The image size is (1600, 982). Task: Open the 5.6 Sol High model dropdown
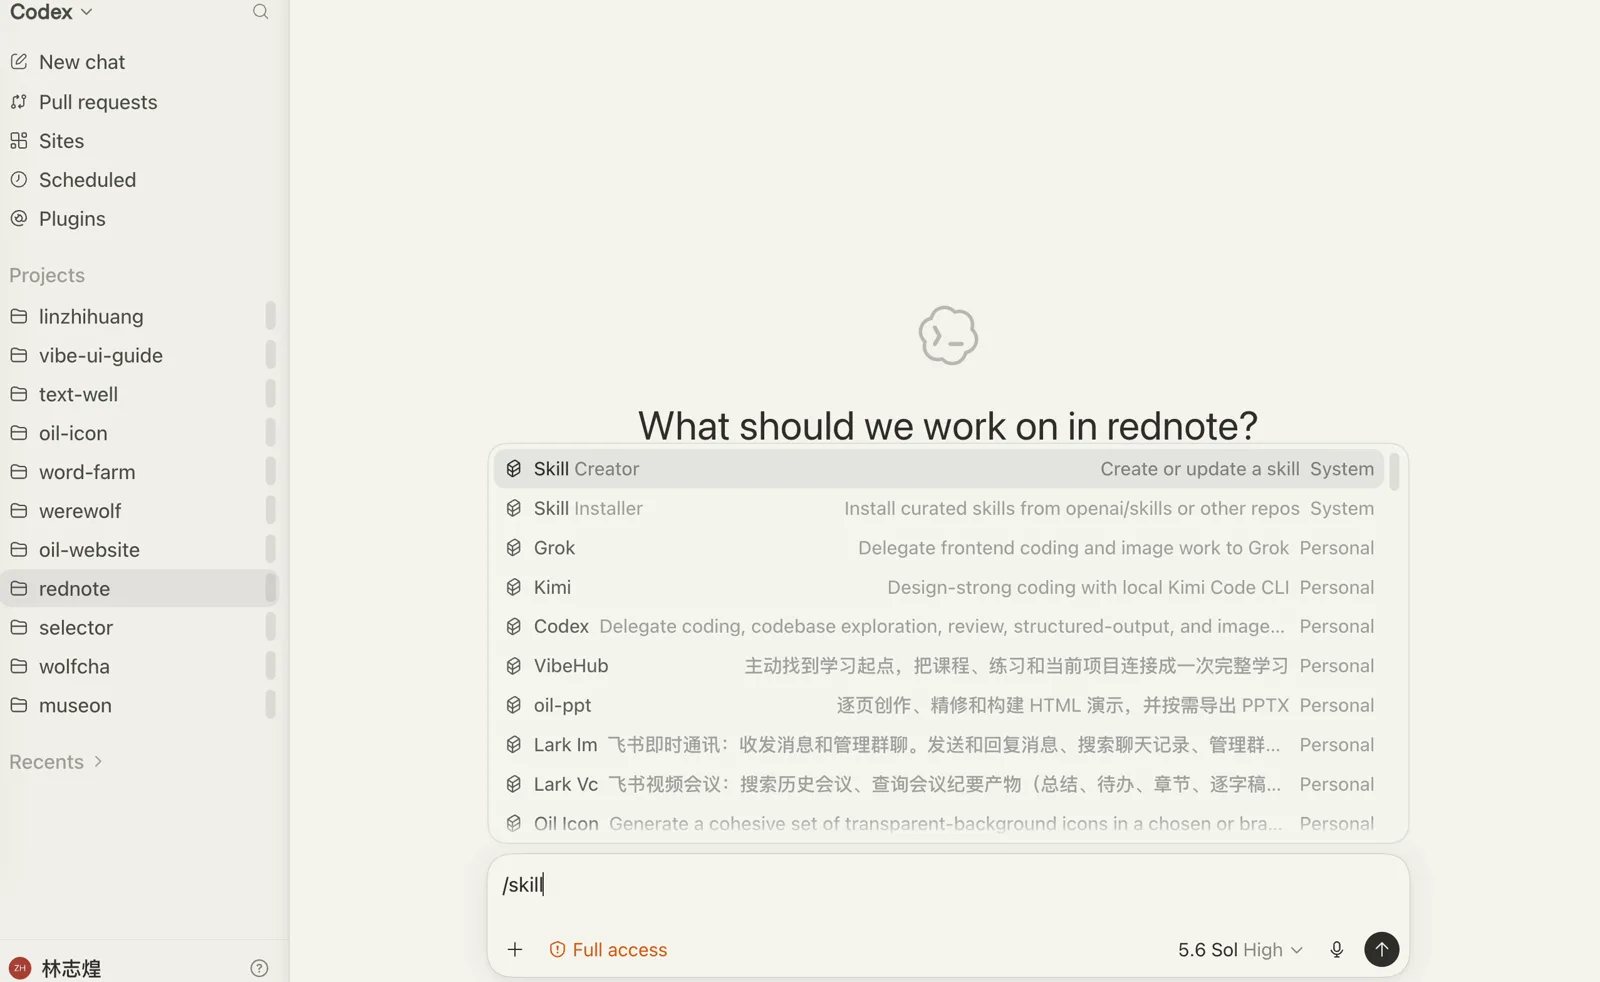pos(1240,950)
